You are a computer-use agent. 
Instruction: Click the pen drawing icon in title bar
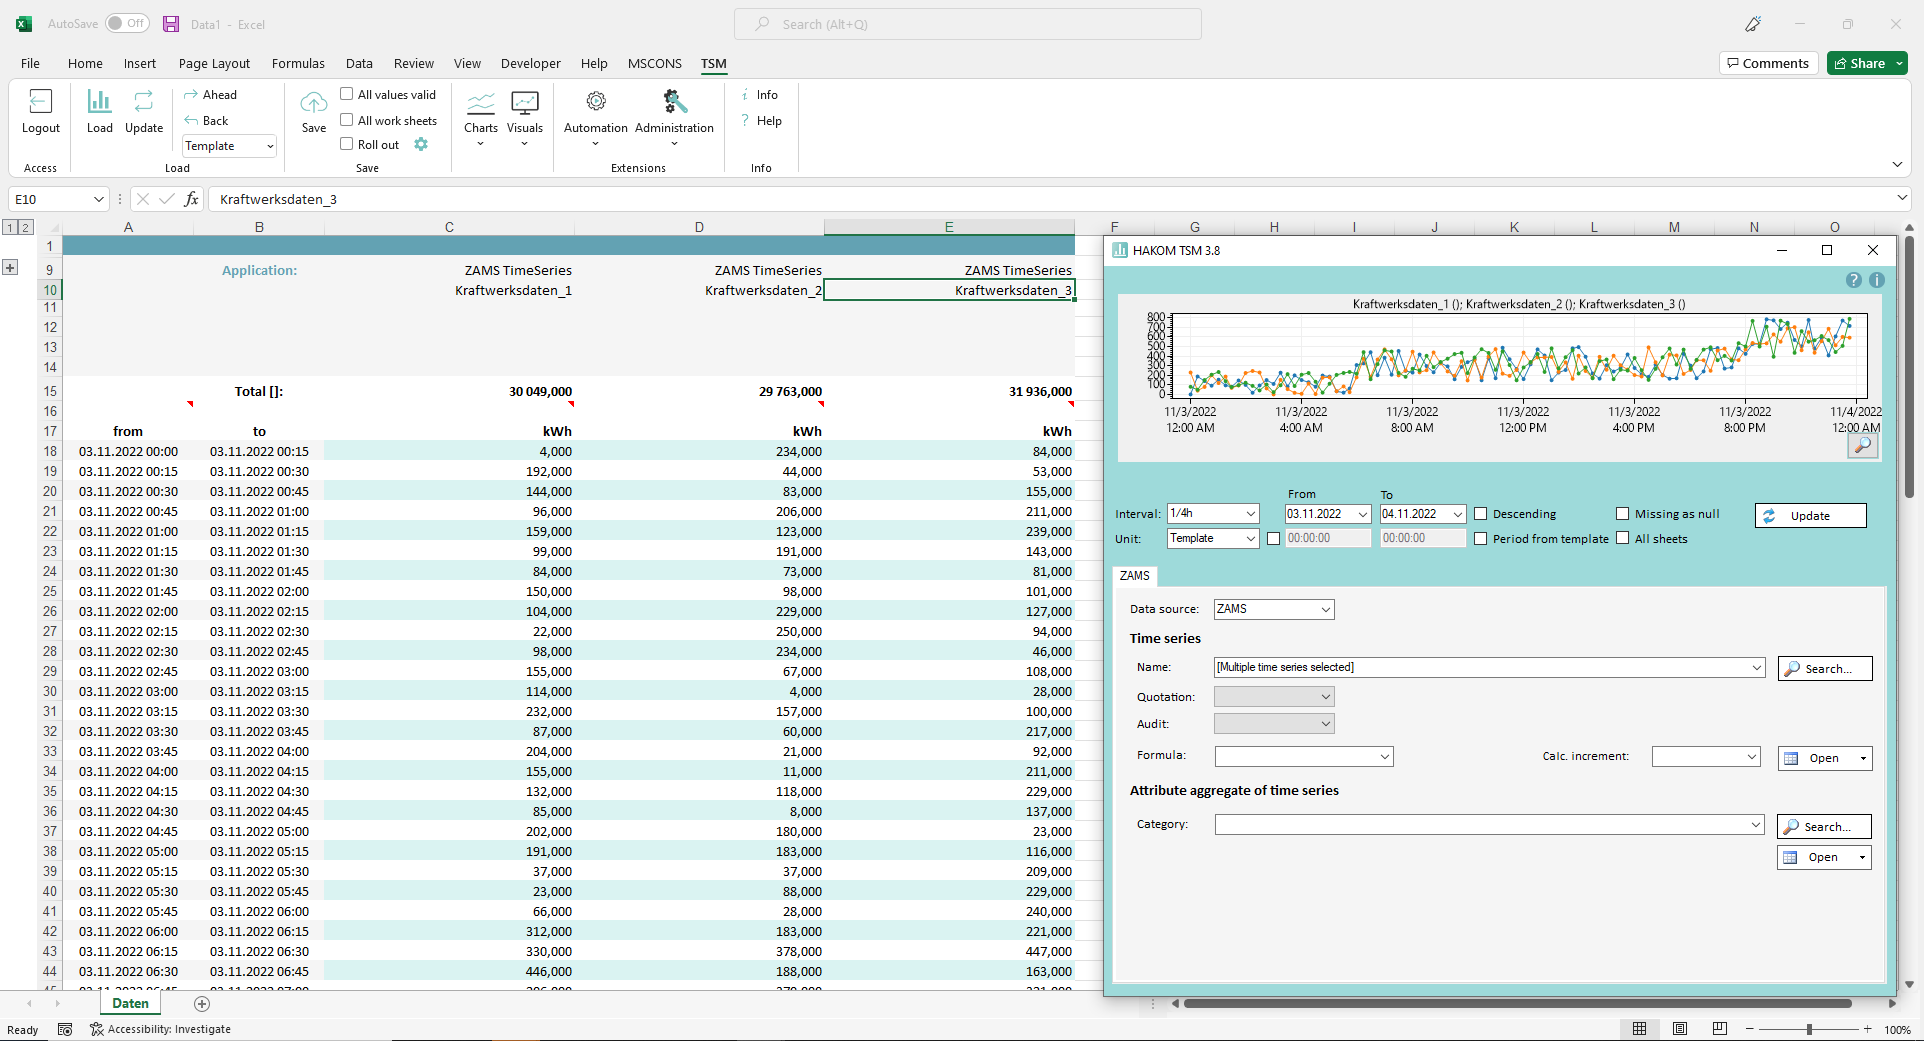click(1753, 24)
